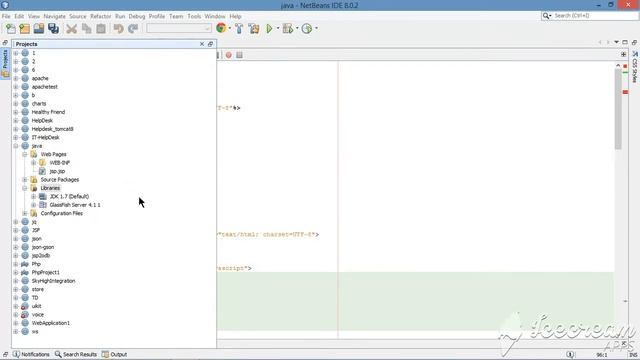Viewport: 640px width, 360px height.
Task: Open the Output tab
Action: coord(115,354)
